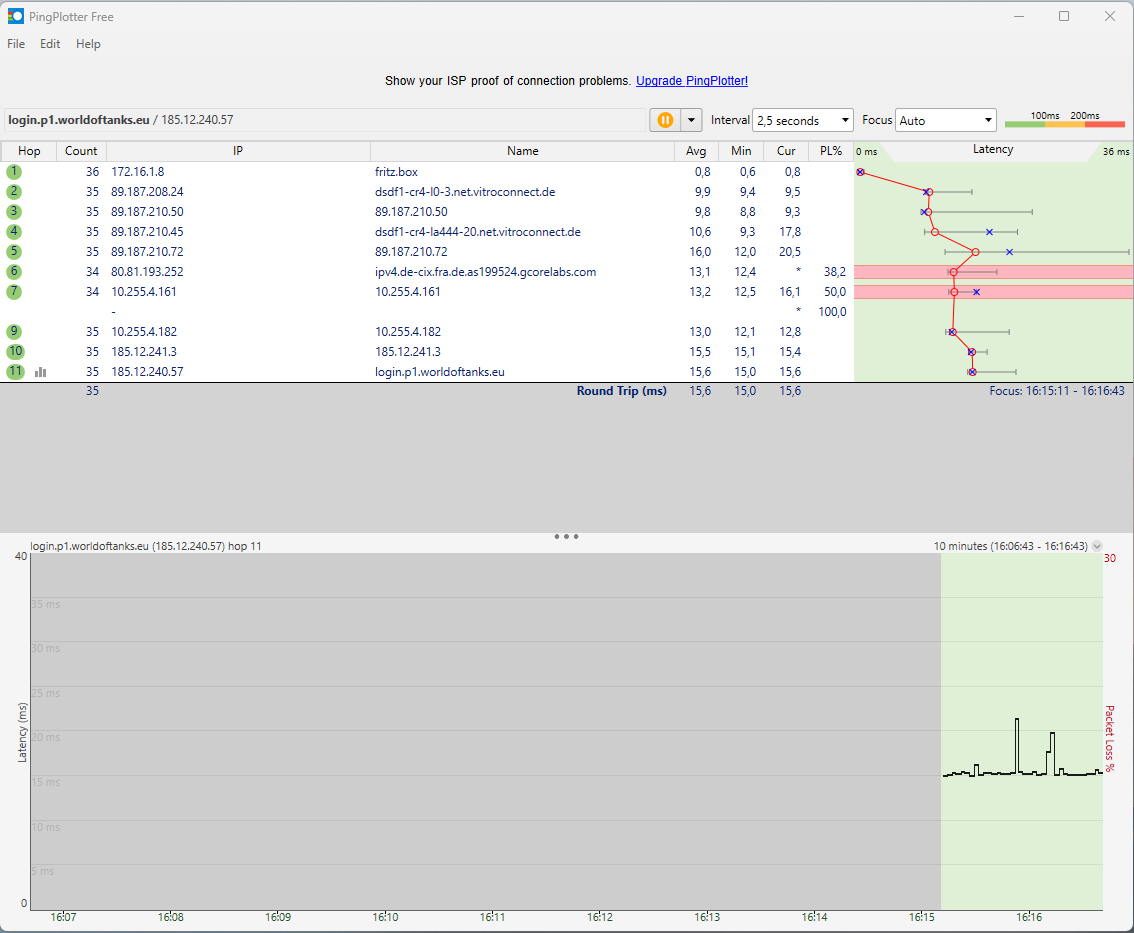The height and width of the screenshot is (933, 1134).
Task: Click the Name column header
Action: (522, 150)
